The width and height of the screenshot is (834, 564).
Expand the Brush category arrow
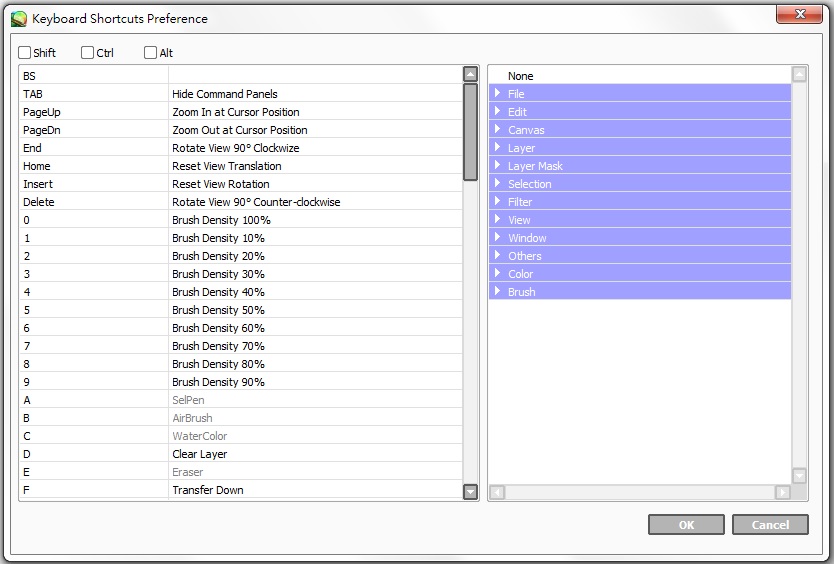pos(497,291)
